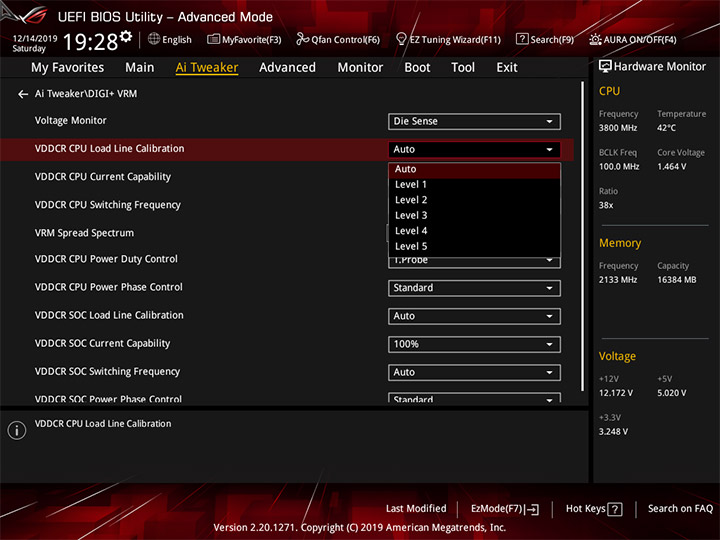Click the Search question mark icon
Viewport: 720px width, 540px height.
[522, 39]
